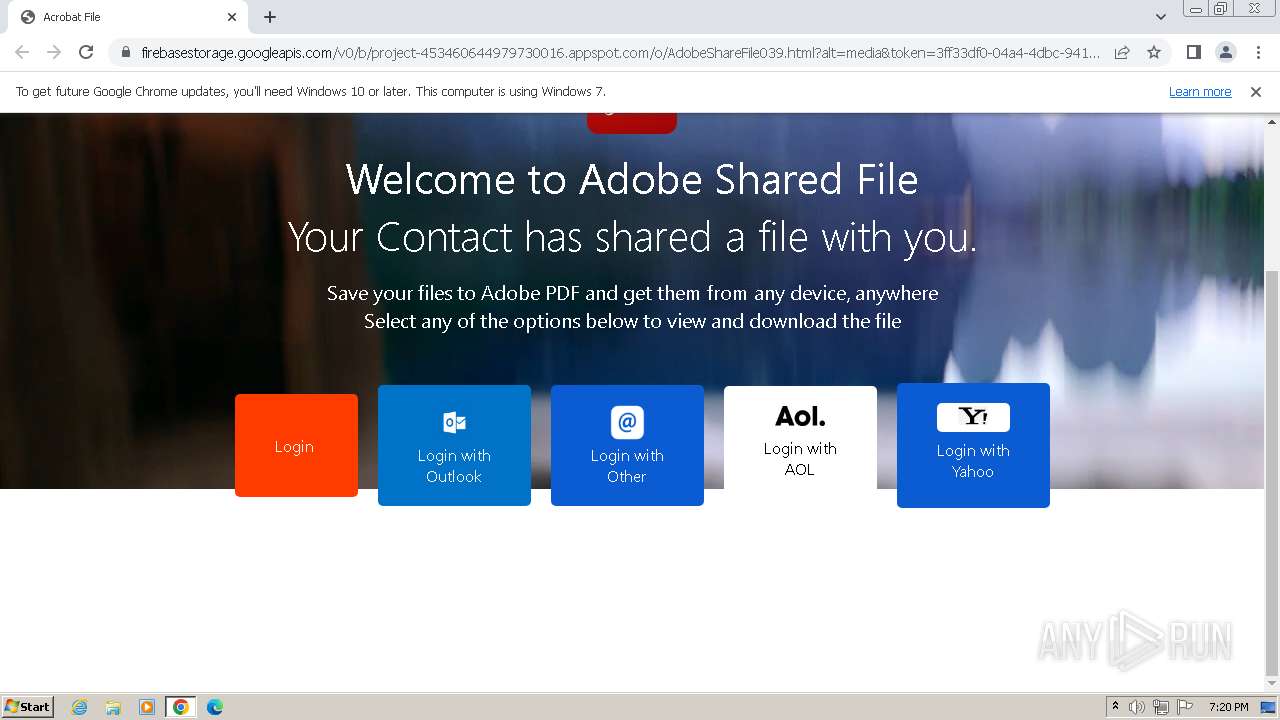Expand the tab search dropdown
1280x720 pixels.
(1161, 17)
